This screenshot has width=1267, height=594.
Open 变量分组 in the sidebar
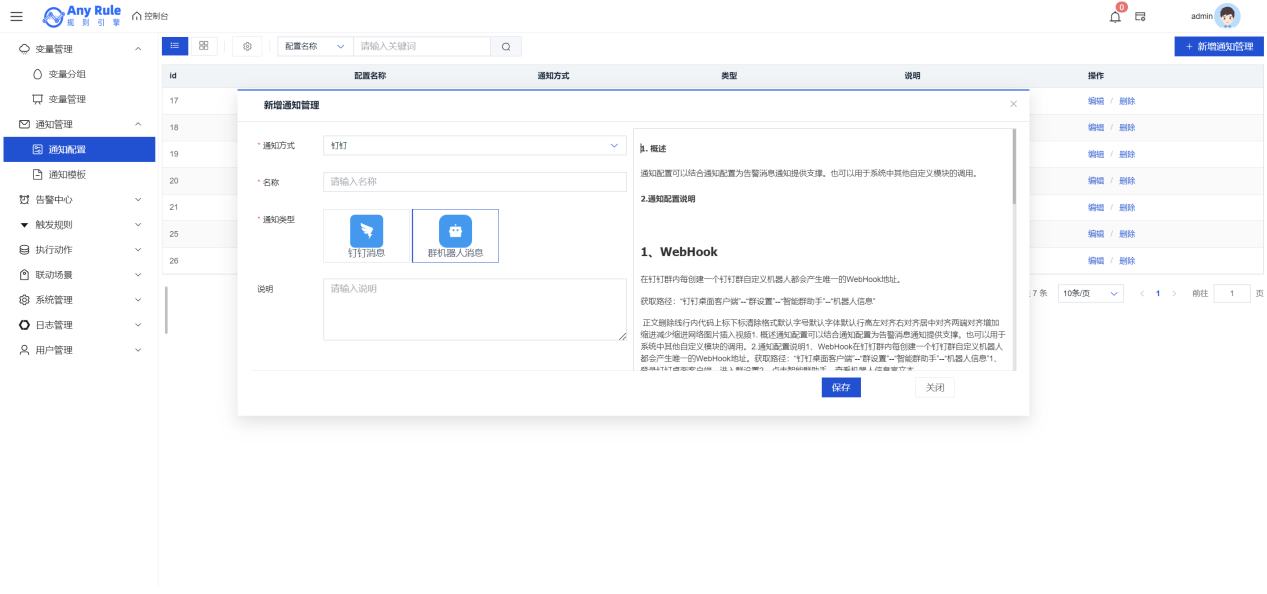67,74
